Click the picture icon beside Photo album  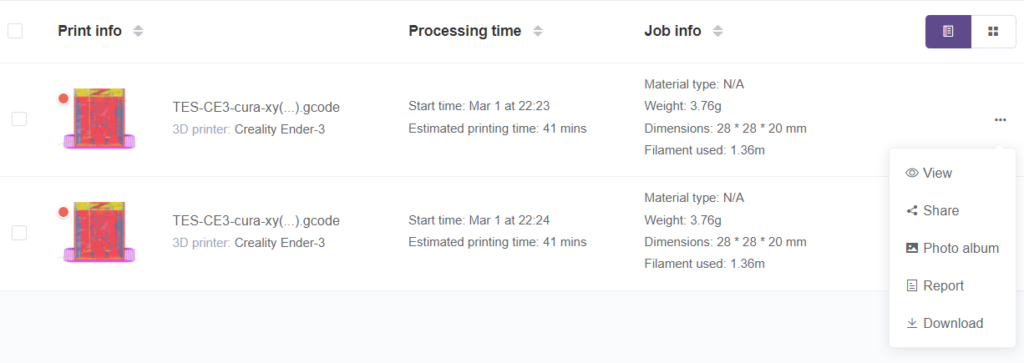(912, 248)
